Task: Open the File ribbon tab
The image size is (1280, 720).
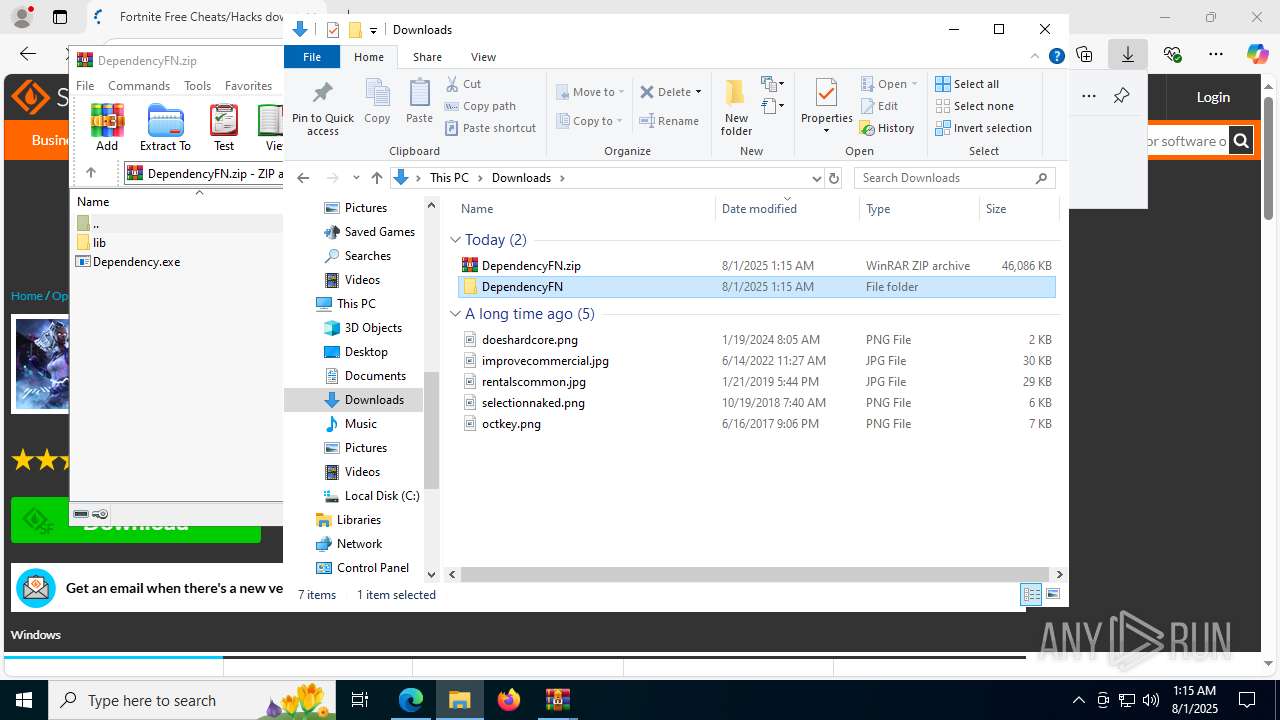Action: point(312,57)
